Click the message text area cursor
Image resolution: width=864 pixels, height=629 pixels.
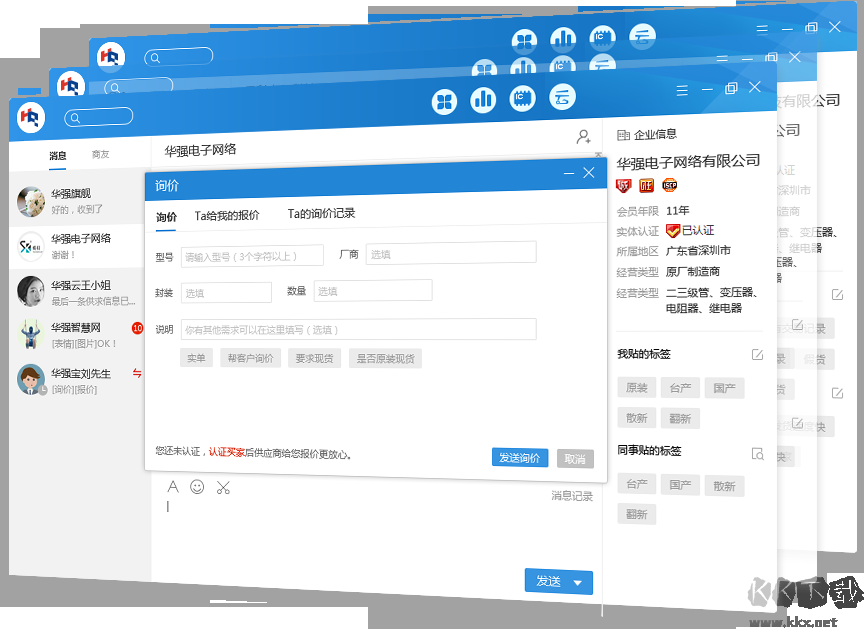coord(168,506)
